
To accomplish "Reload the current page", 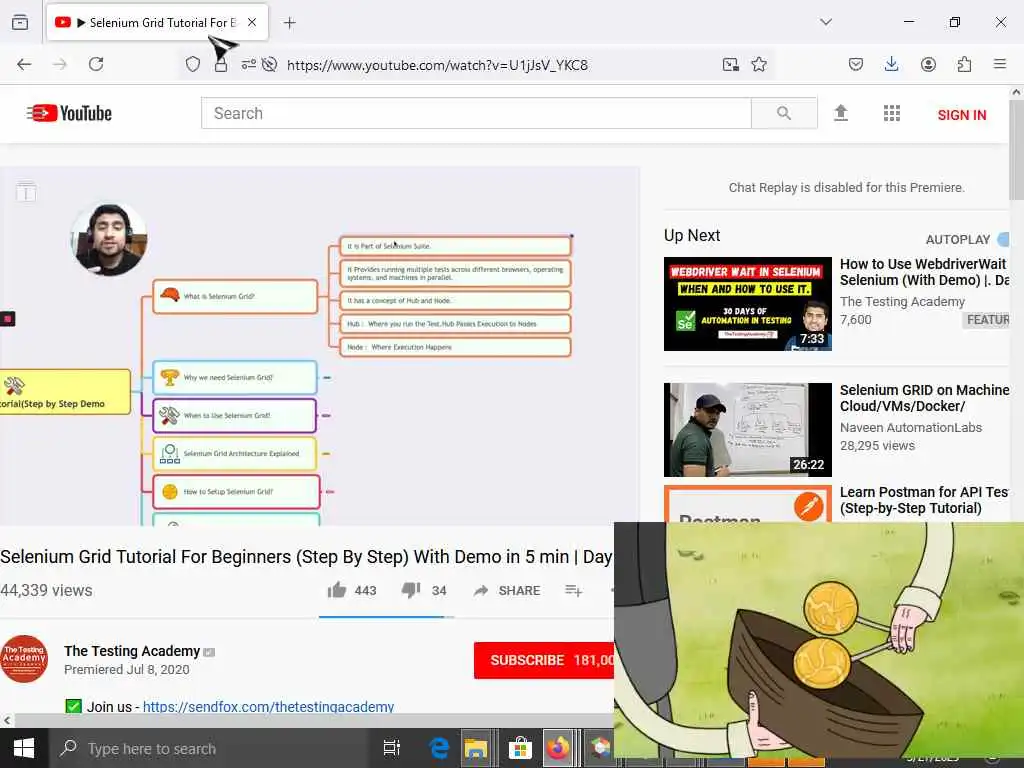I will (96, 64).
